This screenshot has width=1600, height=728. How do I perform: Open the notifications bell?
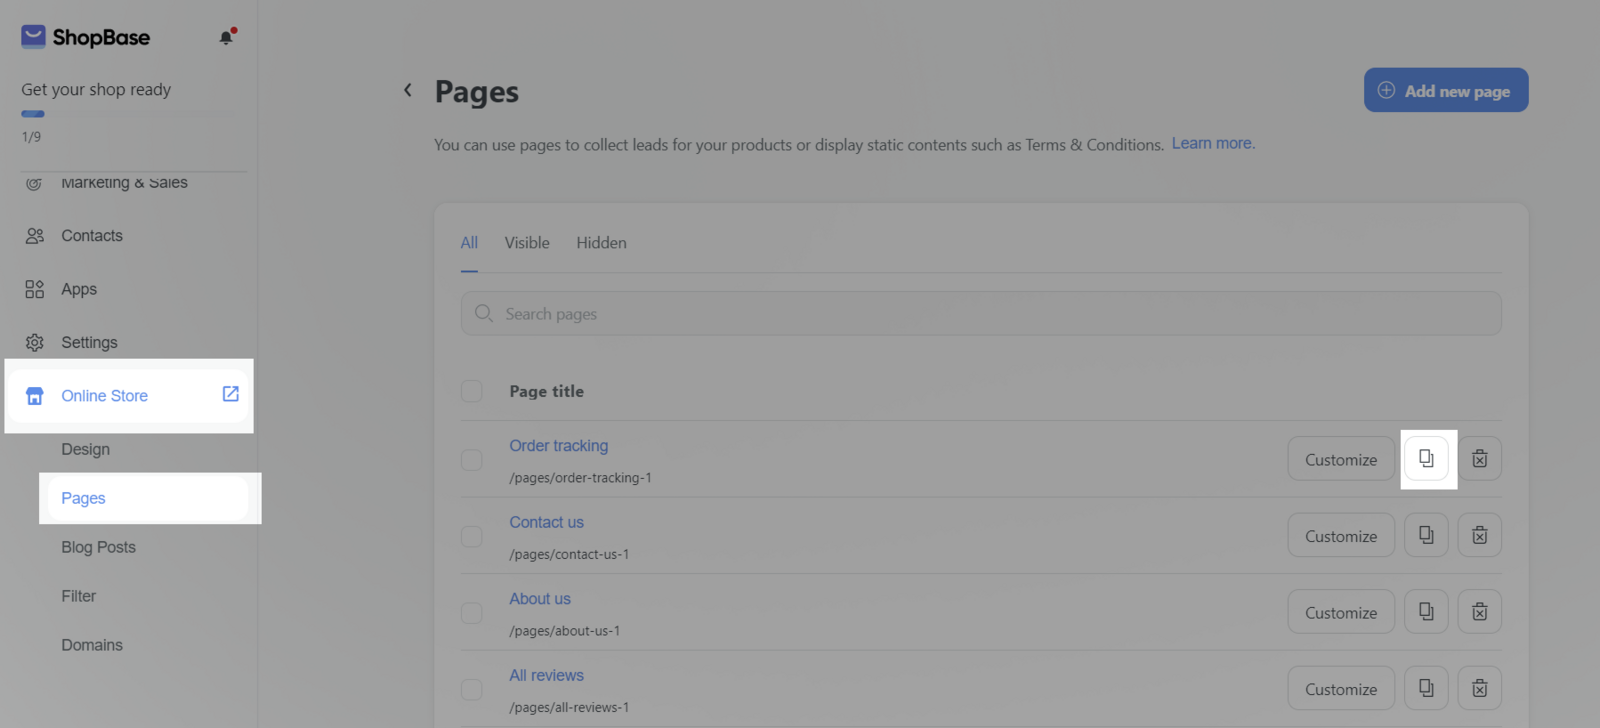[x=227, y=37]
